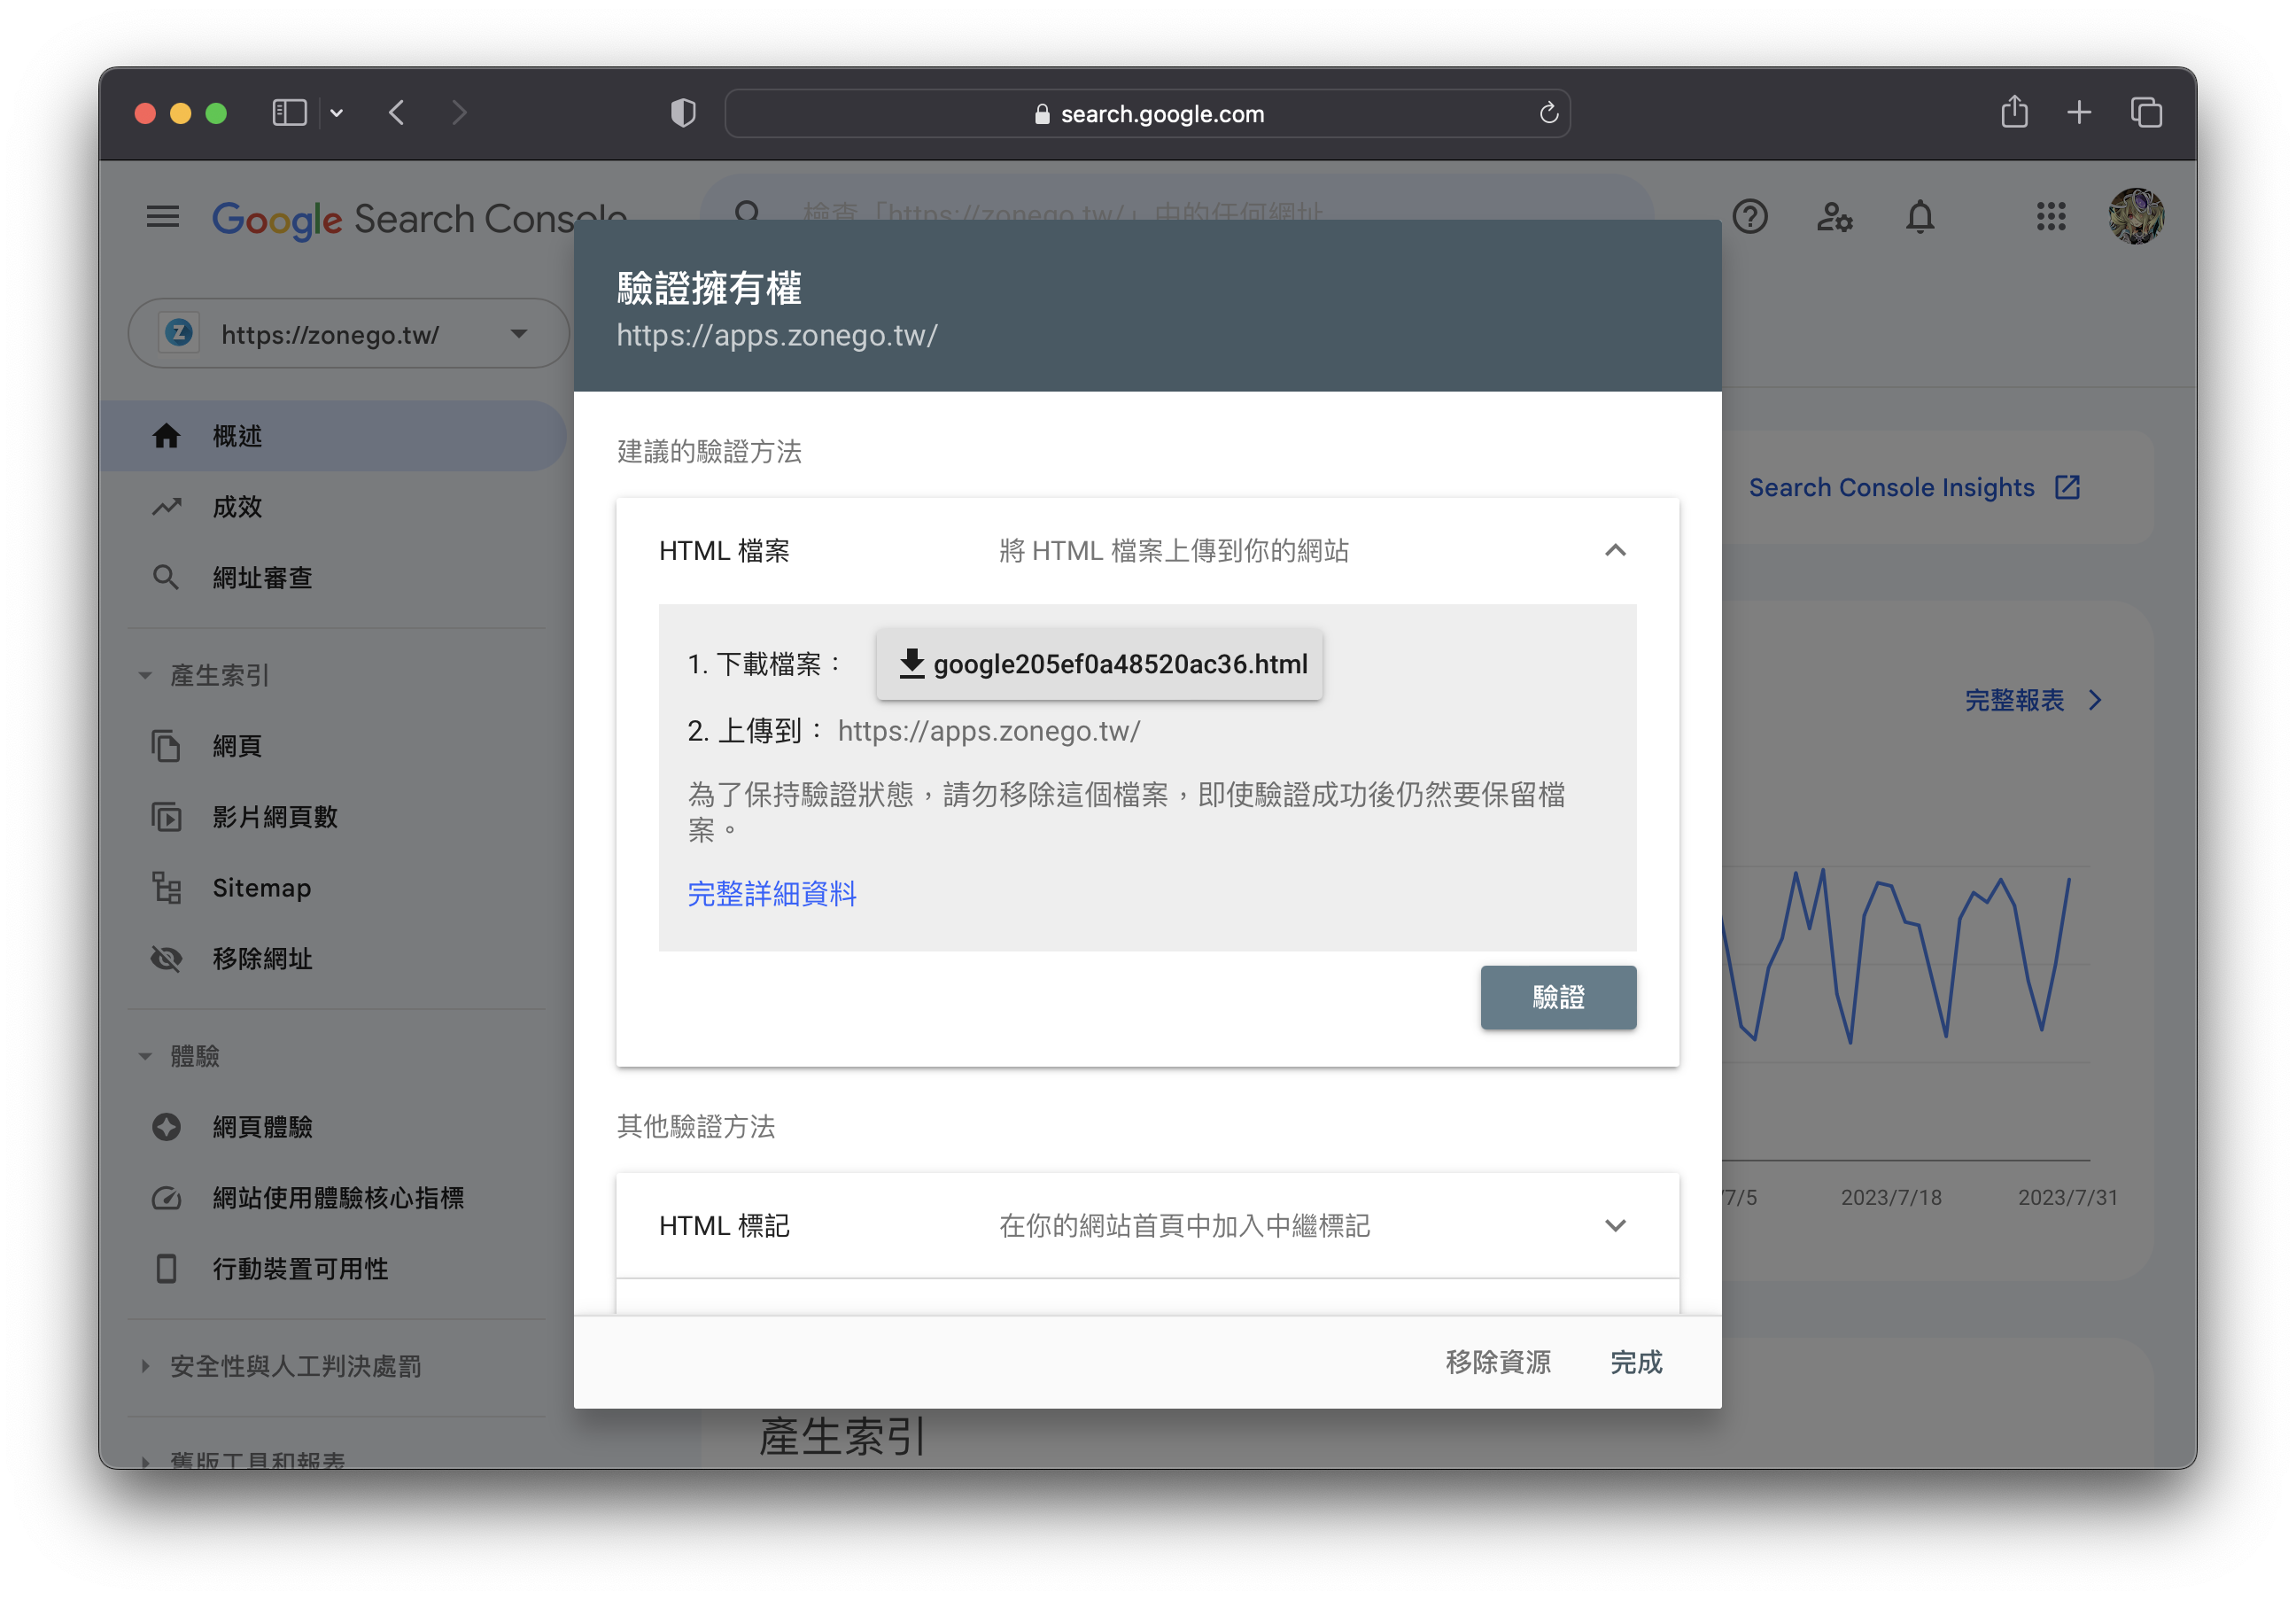
Task: Open the 行動裝置可用性 mobile usability item
Action: 333,1270
